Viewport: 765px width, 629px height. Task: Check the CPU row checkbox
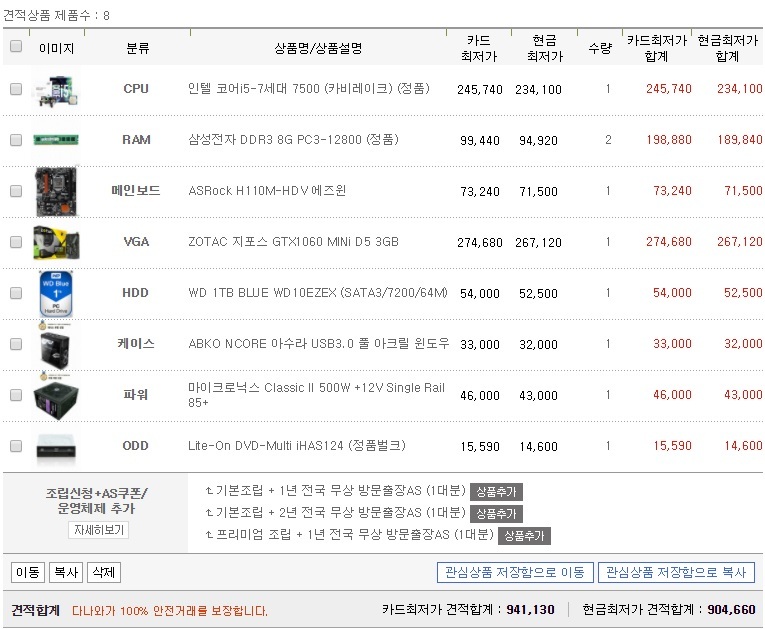16,89
